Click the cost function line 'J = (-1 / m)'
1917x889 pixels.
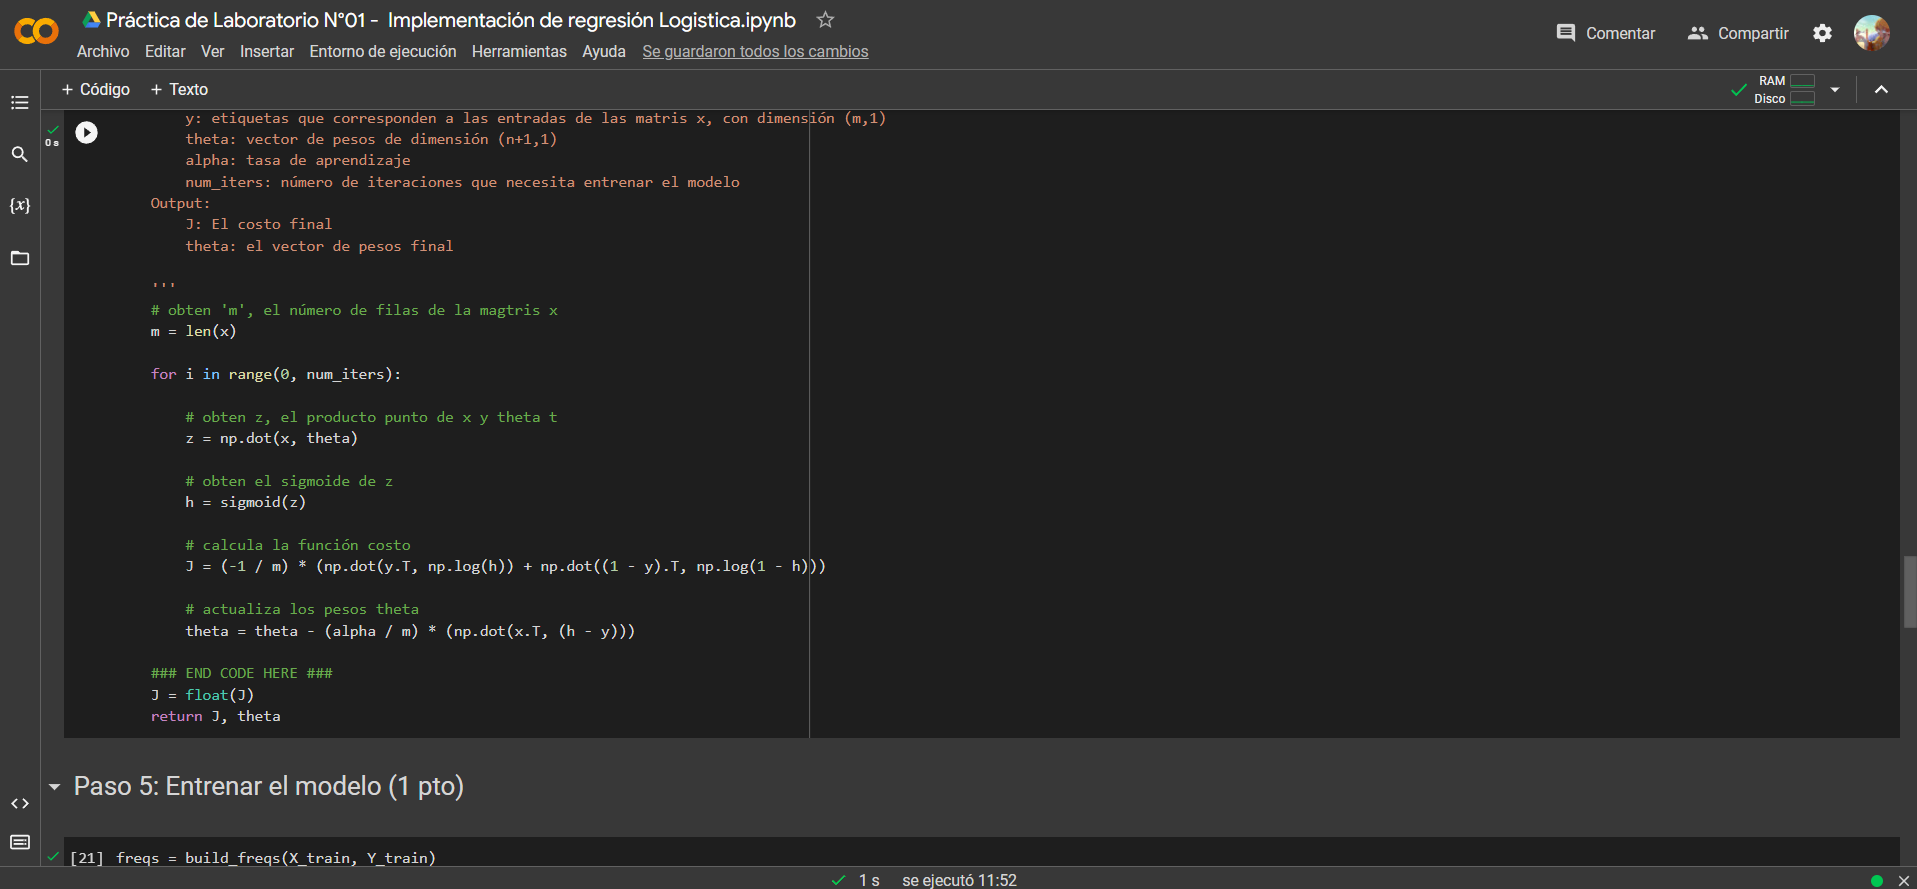(505, 566)
